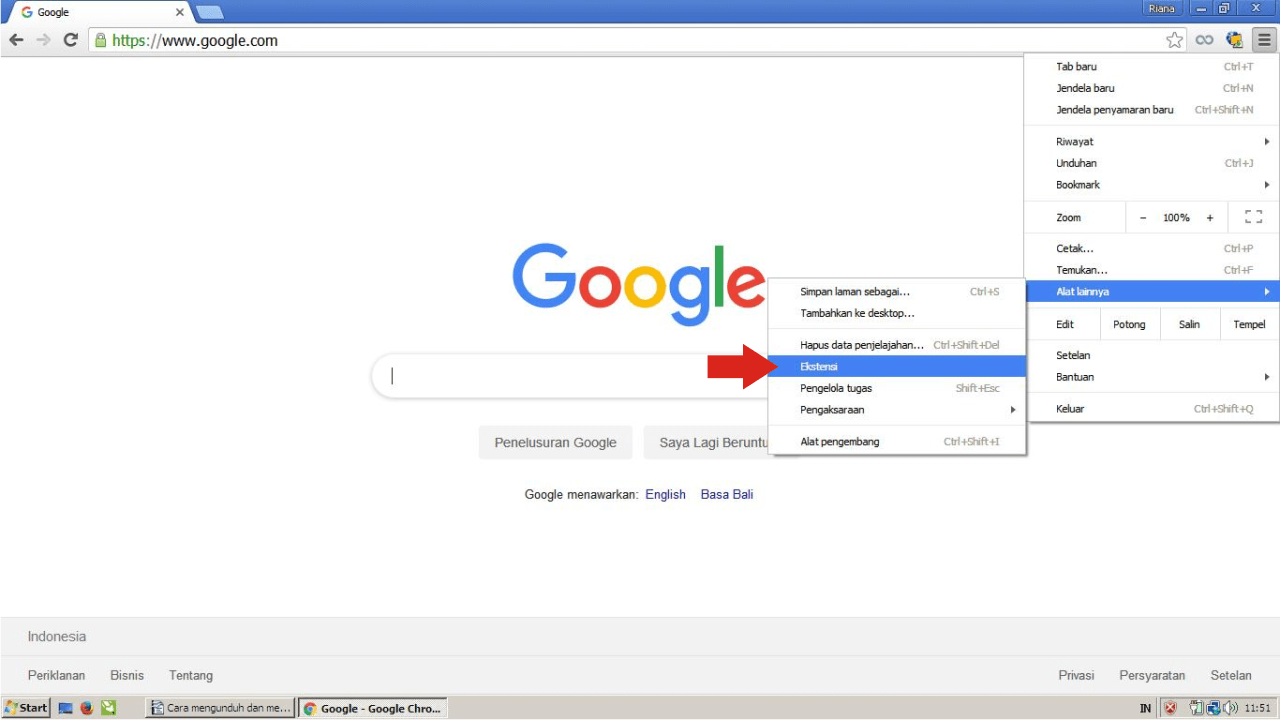Image resolution: width=1280 pixels, height=720 pixels.
Task: Select Hapus data penjelajahan... item
Action: 897,345
